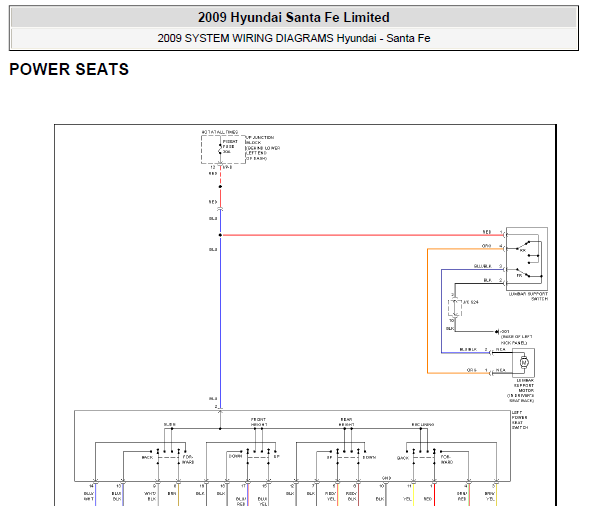Click the 'RECLINING' switch label
Image resolution: width=605 pixels, height=506 pixels.
click(422, 425)
